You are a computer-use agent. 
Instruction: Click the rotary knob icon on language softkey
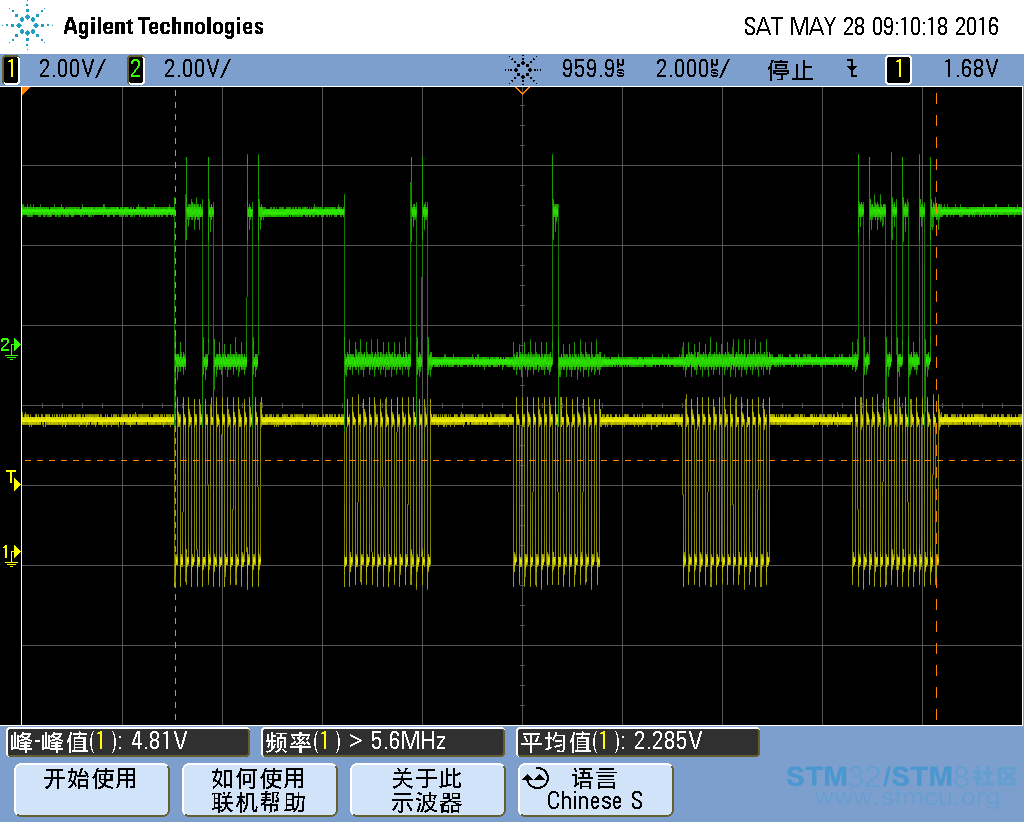coord(536,778)
